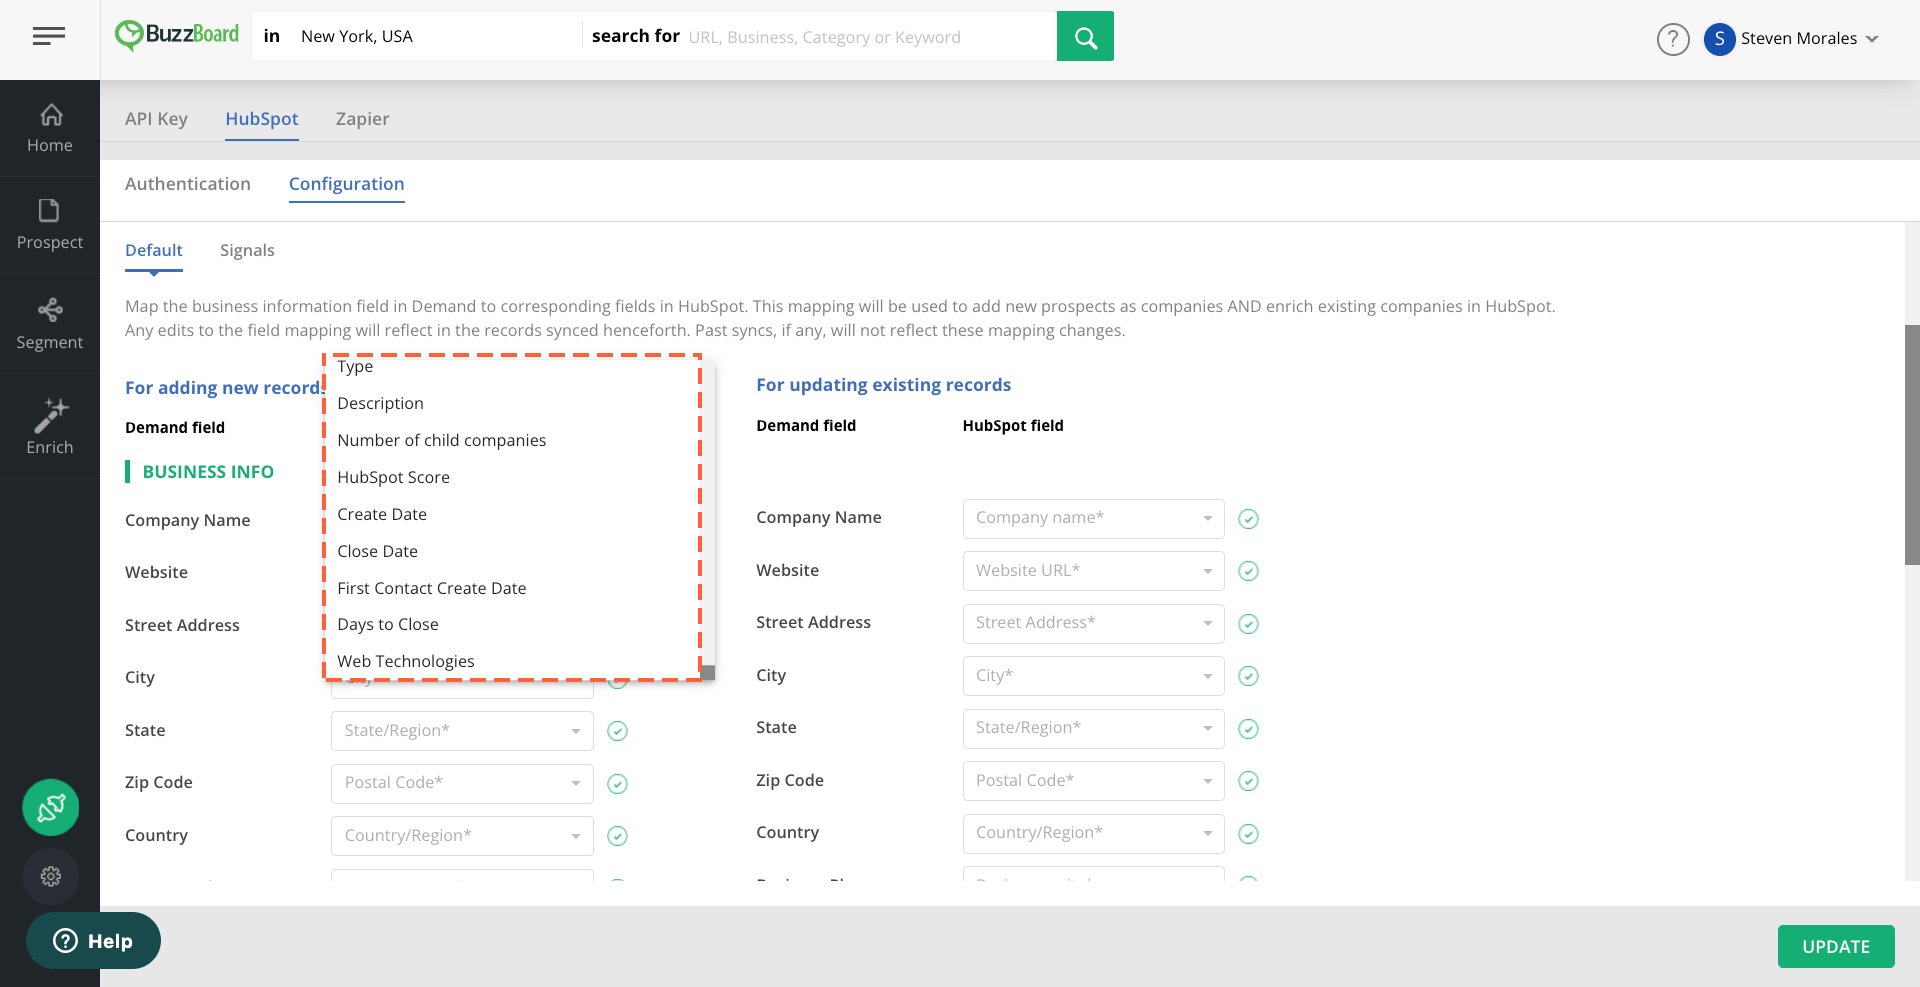Open City dropdown for updating records
1920x987 pixels.
pyautogui.click(x=1093, y=676)
